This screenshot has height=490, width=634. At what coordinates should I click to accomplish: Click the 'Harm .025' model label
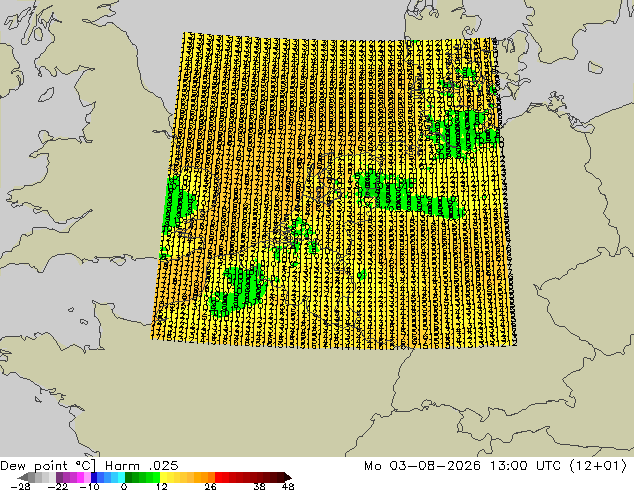[x=142, y=466]
